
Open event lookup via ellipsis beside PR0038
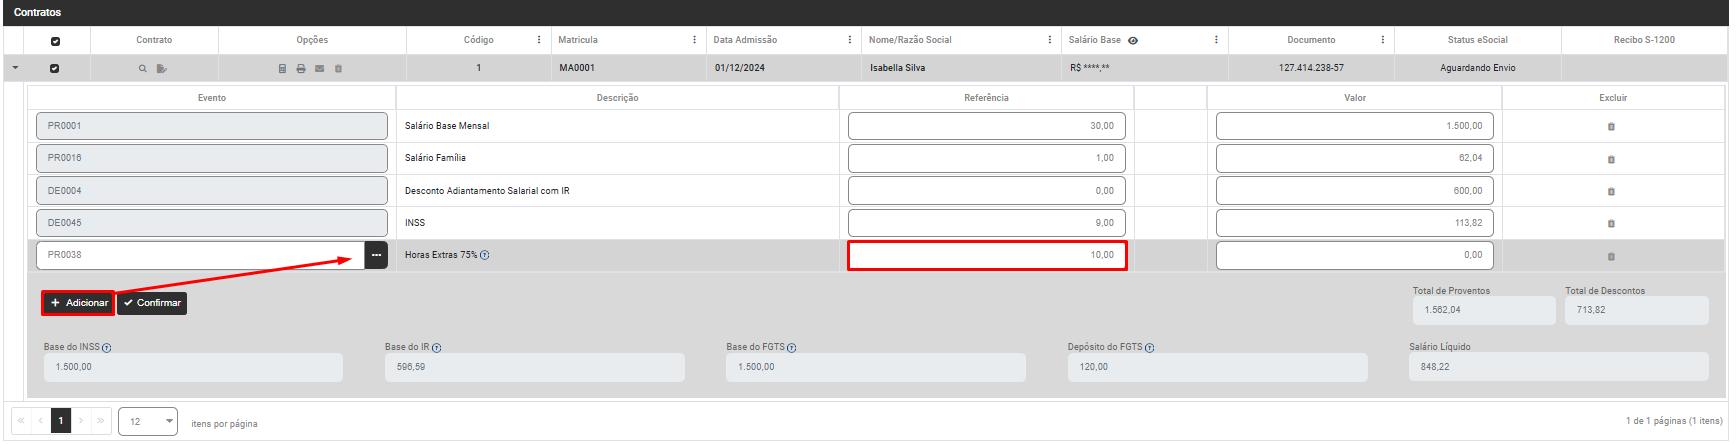[376, 255]
